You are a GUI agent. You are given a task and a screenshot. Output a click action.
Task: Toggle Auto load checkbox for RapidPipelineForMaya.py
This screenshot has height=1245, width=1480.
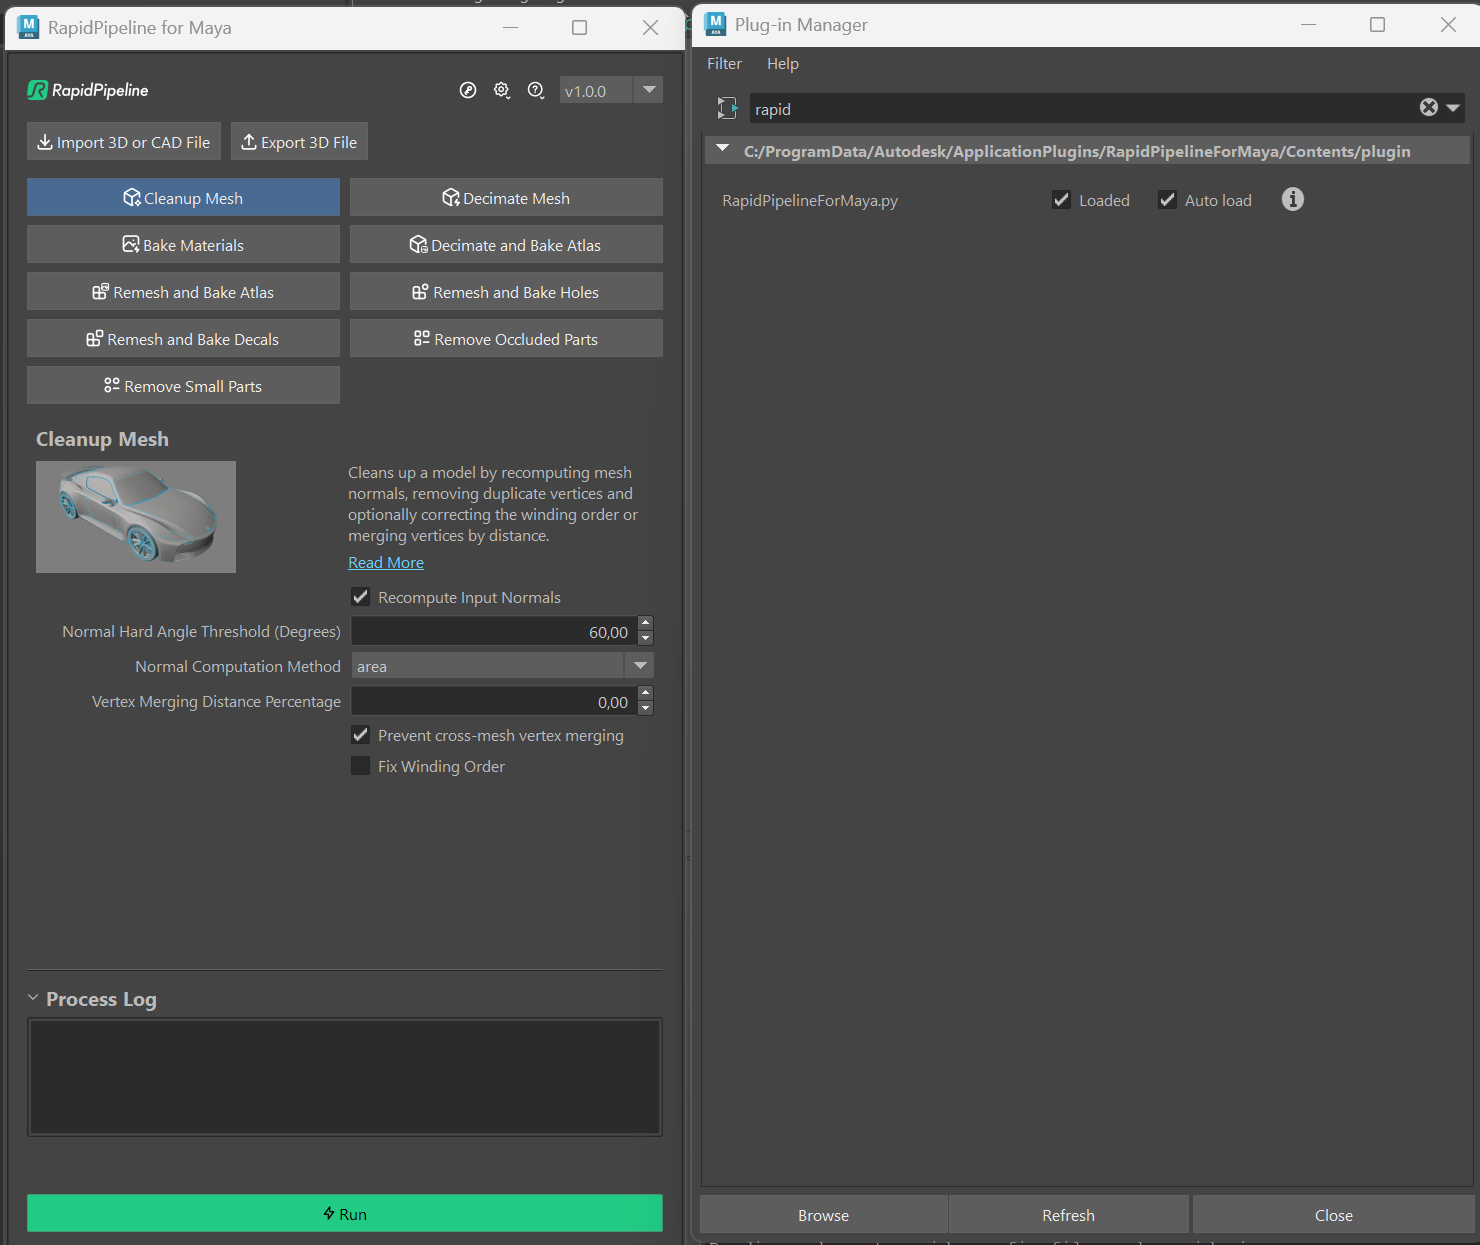[1167, 200]
